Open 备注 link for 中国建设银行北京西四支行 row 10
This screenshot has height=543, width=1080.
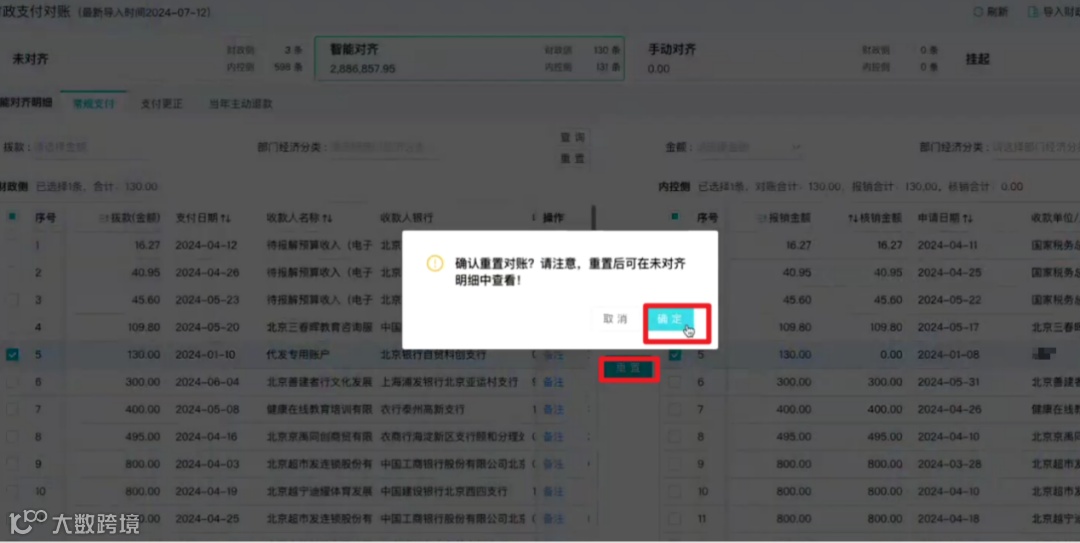[x=553, y=491]
